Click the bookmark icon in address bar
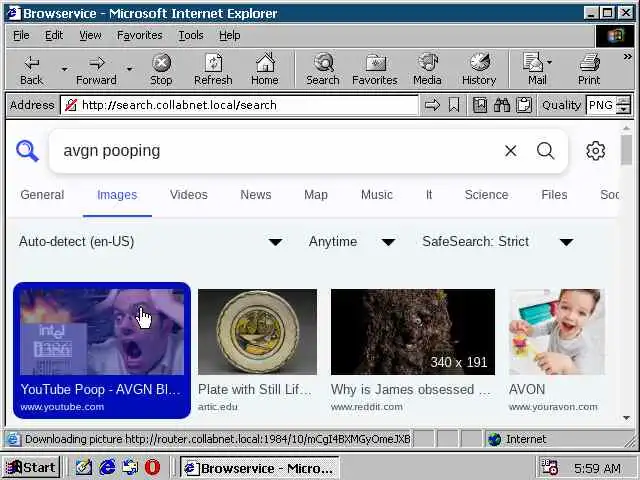Screen dimensions: 640x480 454,105
